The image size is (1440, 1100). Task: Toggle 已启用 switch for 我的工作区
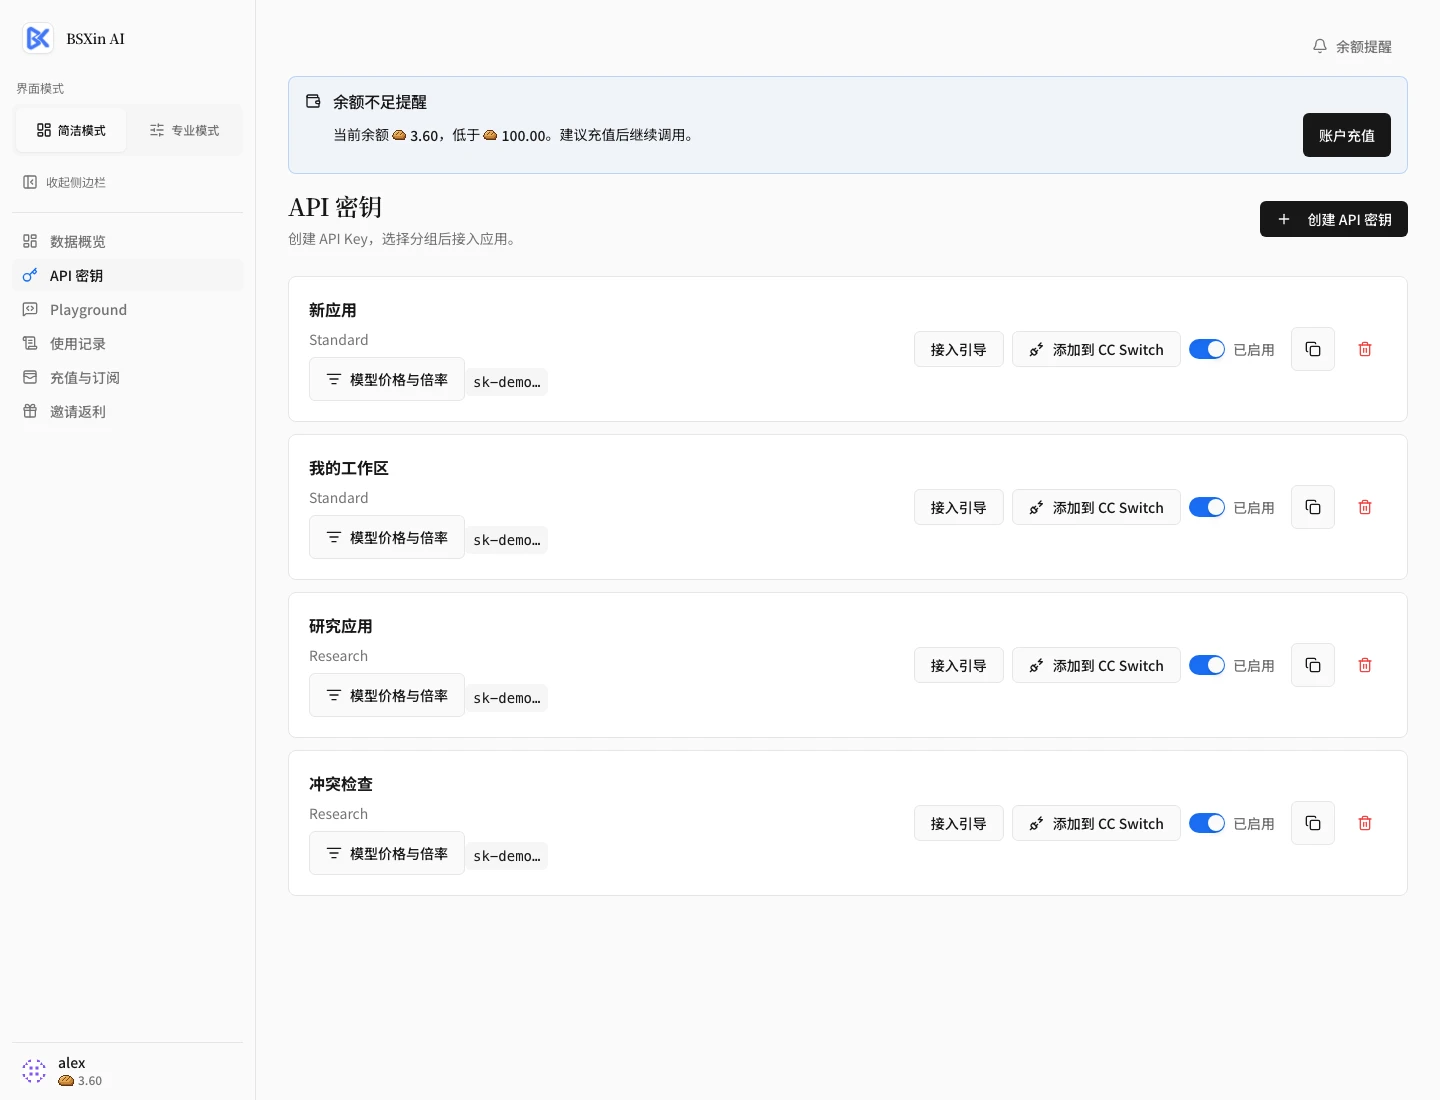point(1207,507)
